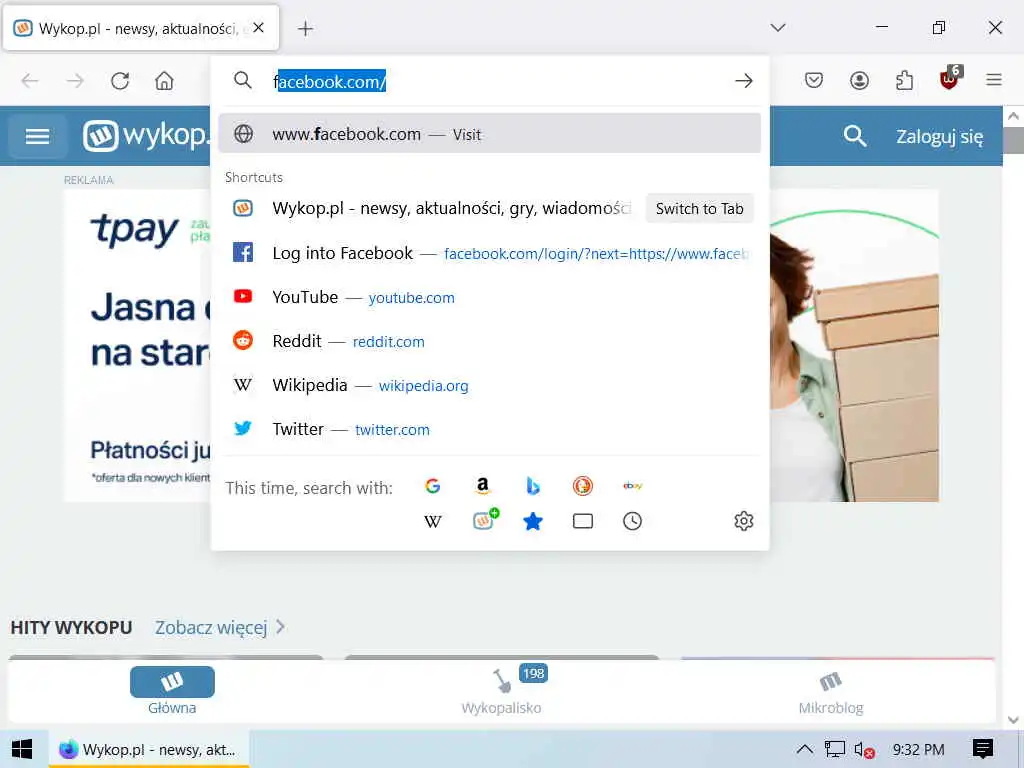Search this time with DuckDuckGo
The image size is (1024, 768).
pyautogui.click(x=583, y=486)
